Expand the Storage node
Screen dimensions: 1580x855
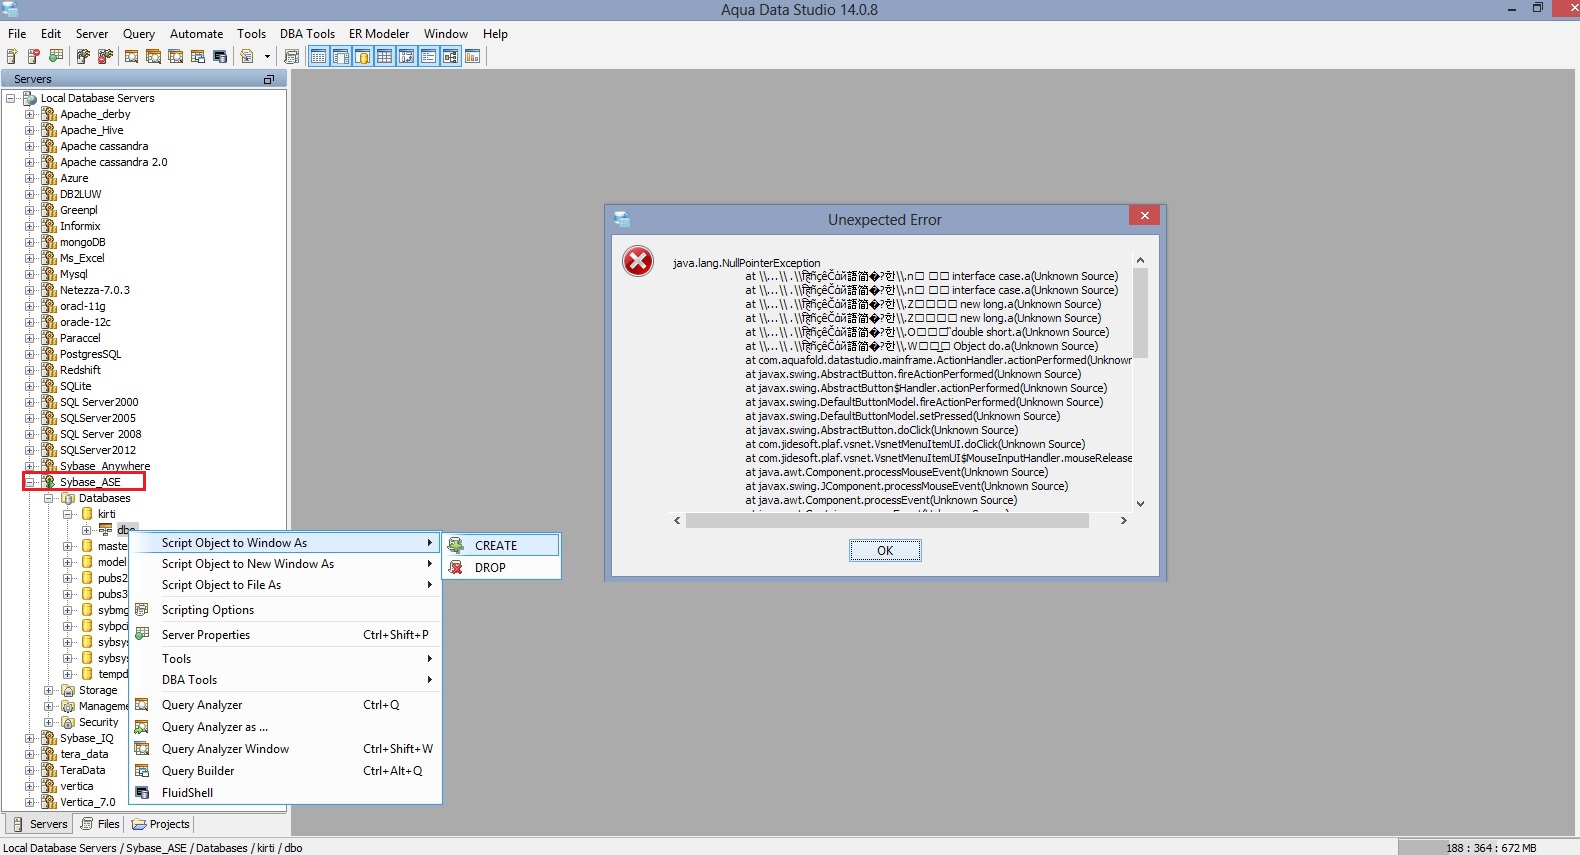click(x=49, y=690)
